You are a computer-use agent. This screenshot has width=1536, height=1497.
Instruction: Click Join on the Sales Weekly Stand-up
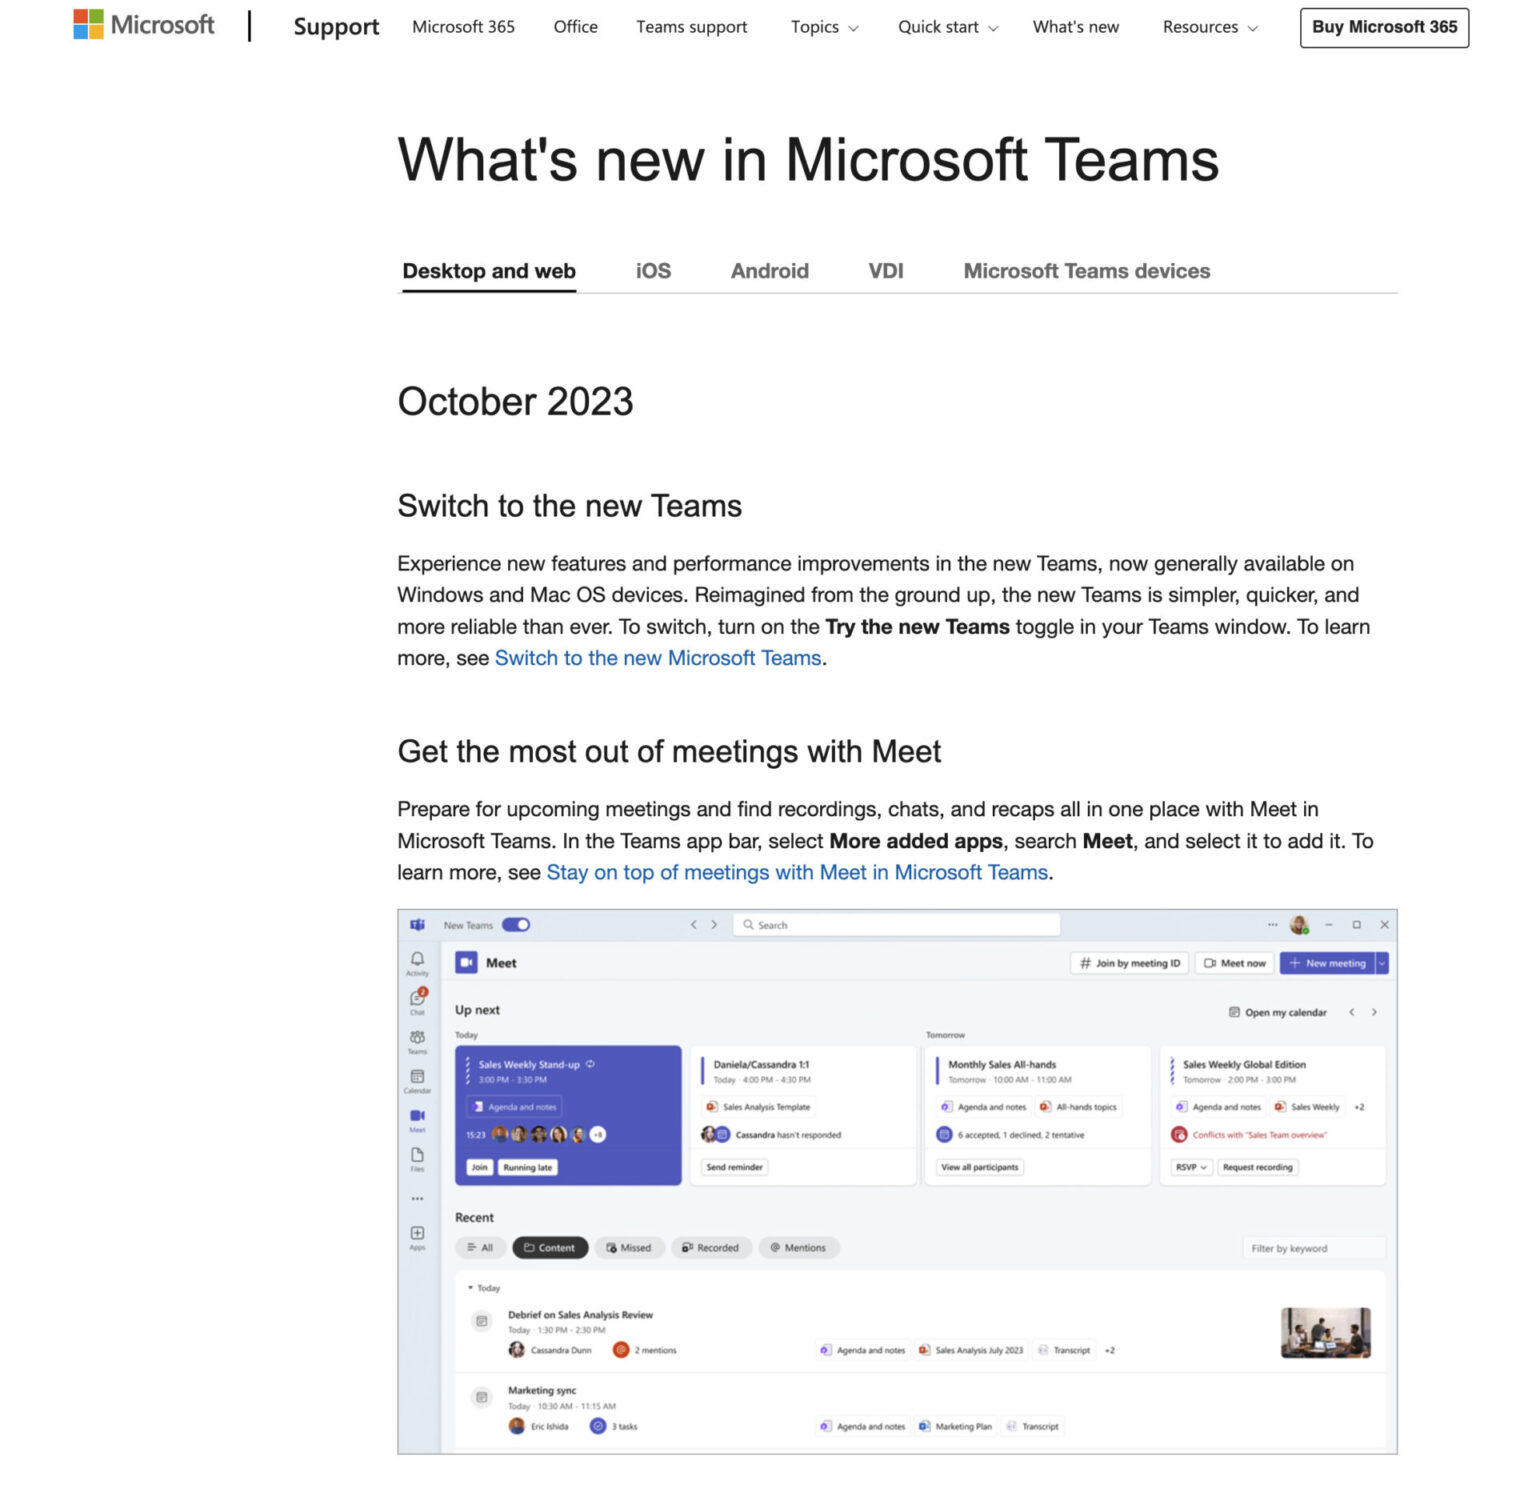pos(479,1167)
